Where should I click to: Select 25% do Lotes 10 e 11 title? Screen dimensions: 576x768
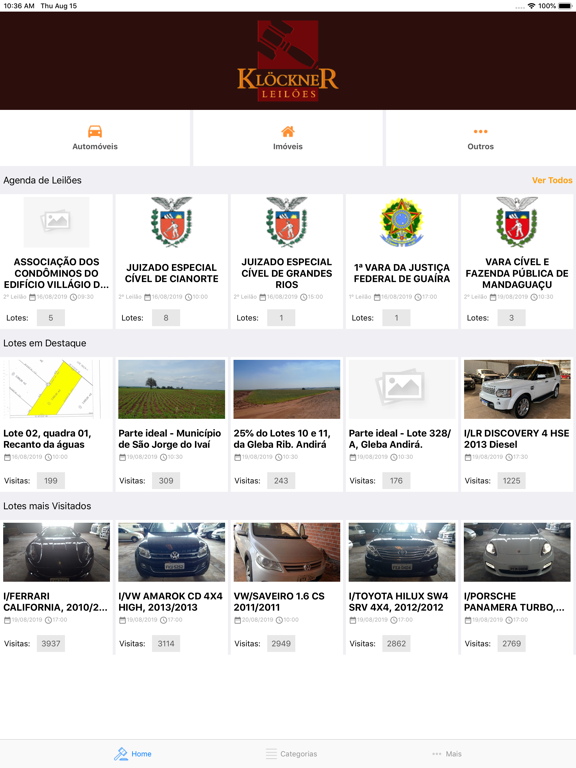coord(282,439)
